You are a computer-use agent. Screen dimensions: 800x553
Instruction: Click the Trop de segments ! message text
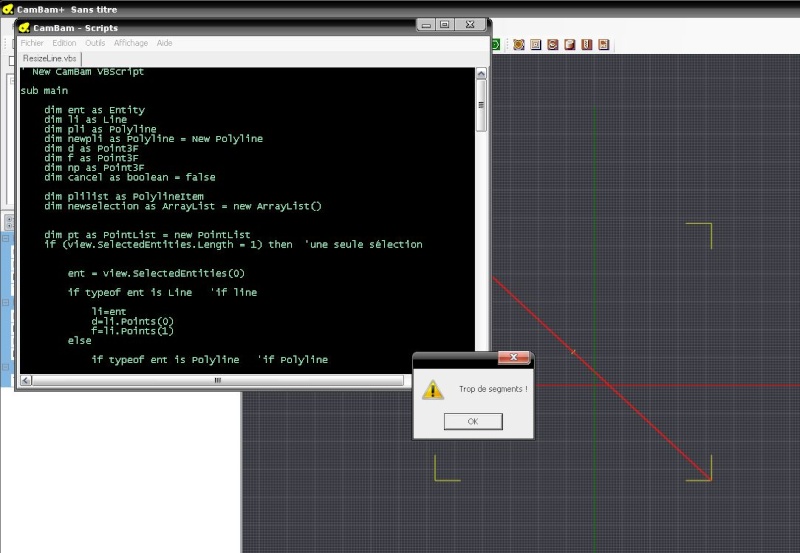click(493, 389)
